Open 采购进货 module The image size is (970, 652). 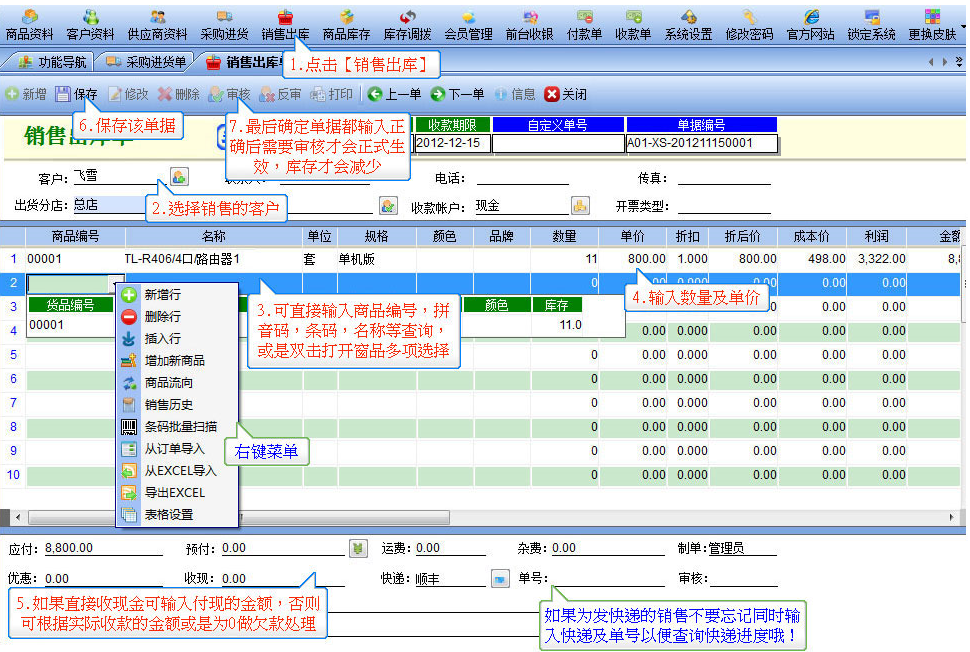coord(224,25)
